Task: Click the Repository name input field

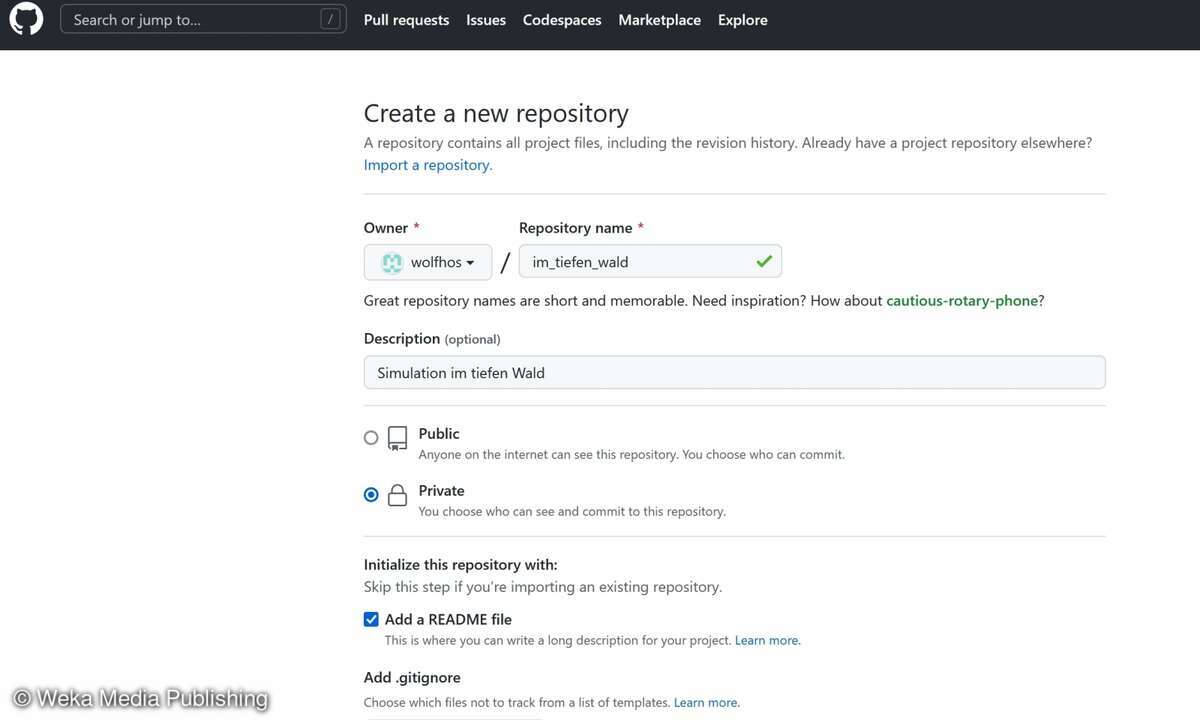Action: 650,262
